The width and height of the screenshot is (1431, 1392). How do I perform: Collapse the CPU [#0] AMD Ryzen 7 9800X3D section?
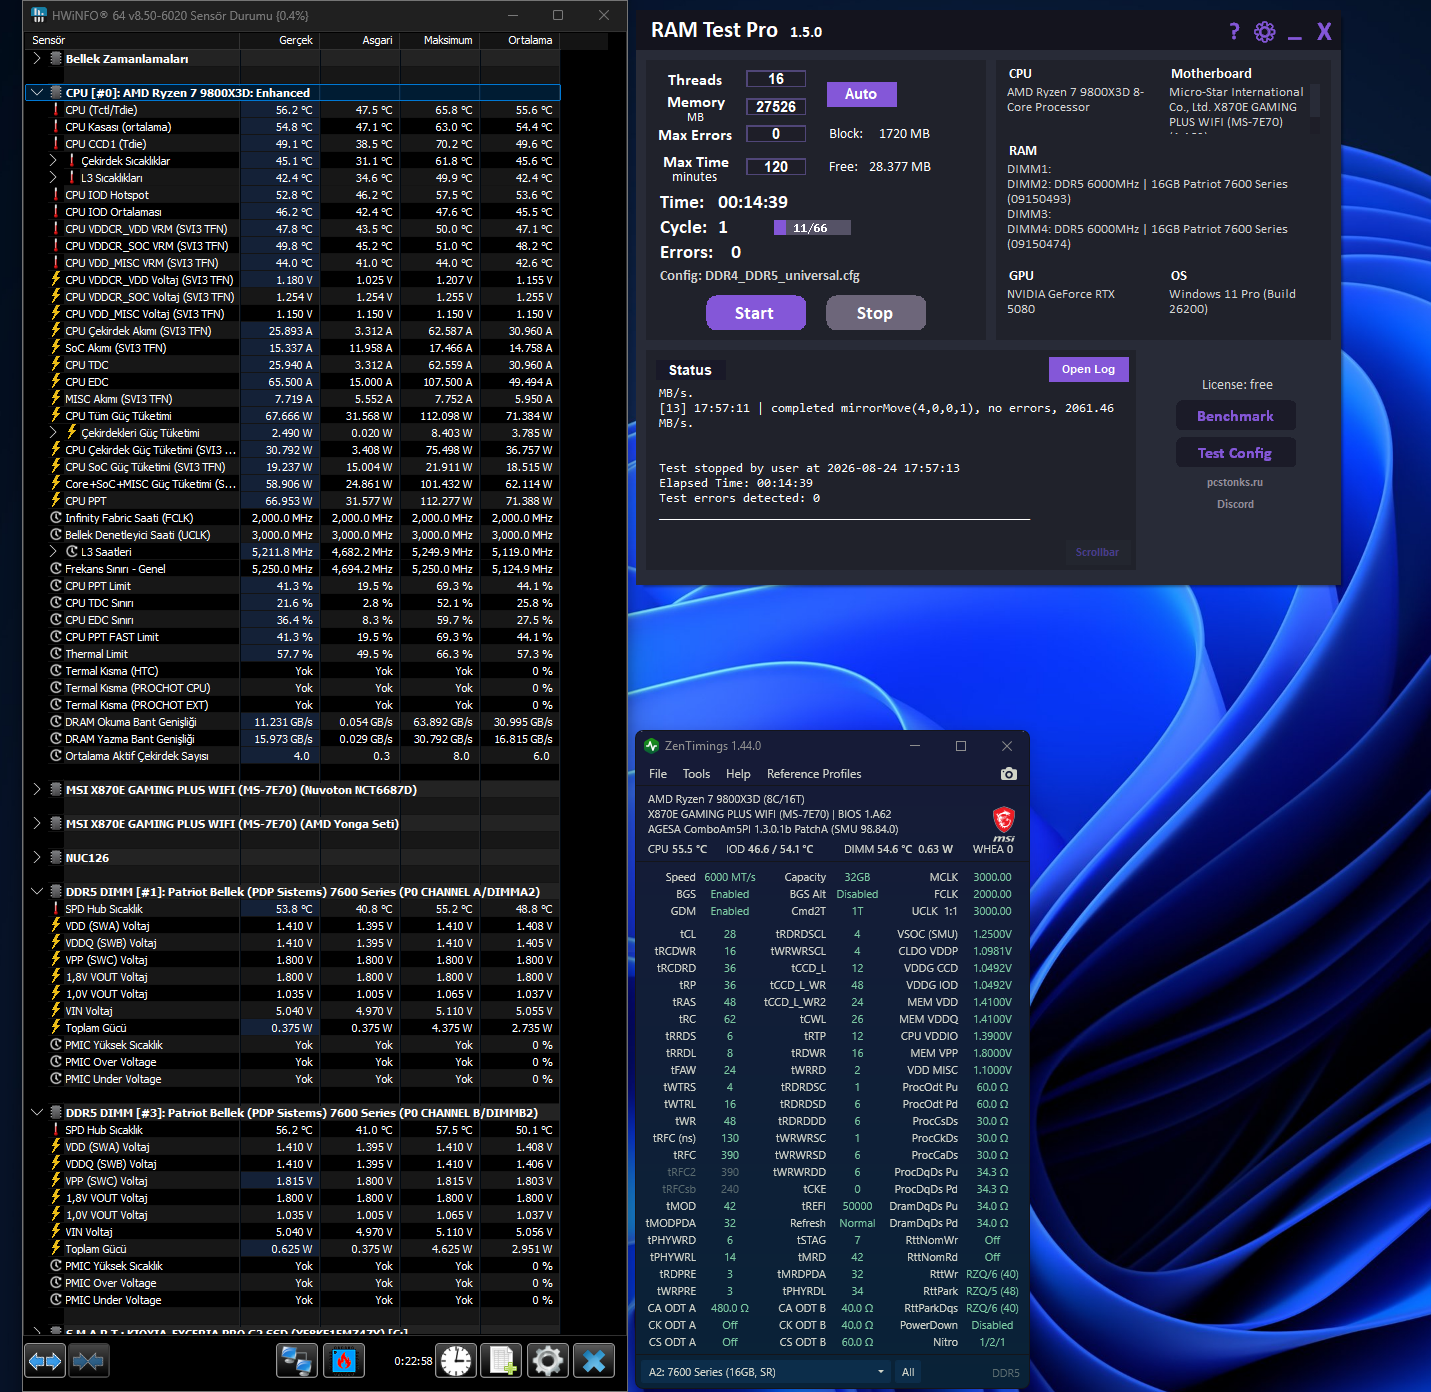37,93
